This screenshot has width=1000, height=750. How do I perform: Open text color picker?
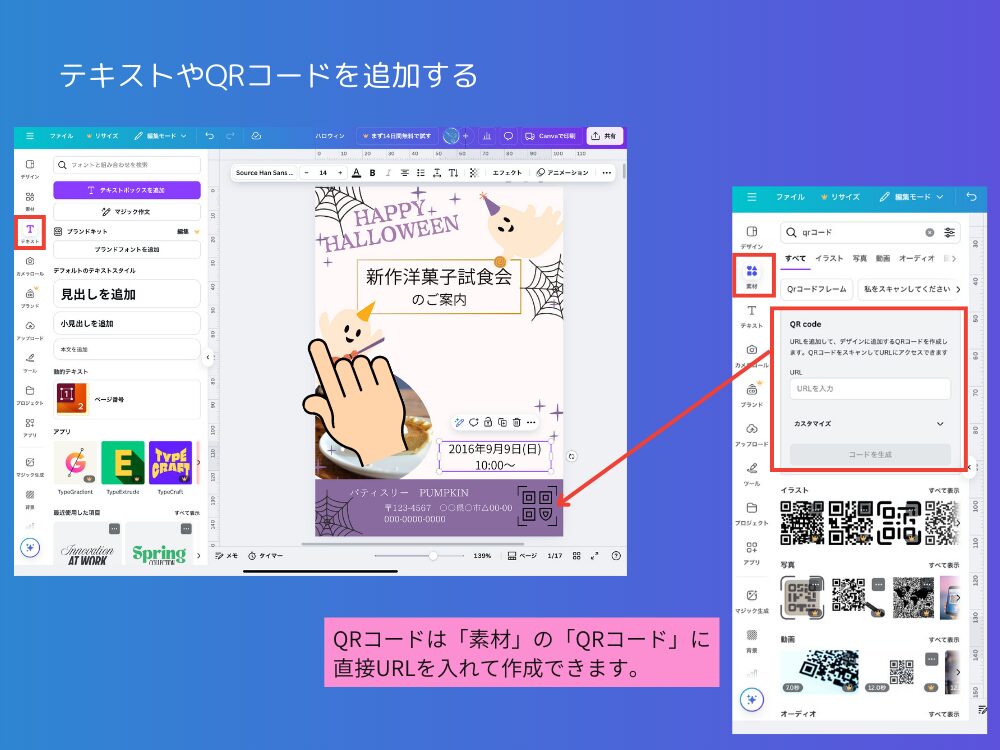coord(357,172)
